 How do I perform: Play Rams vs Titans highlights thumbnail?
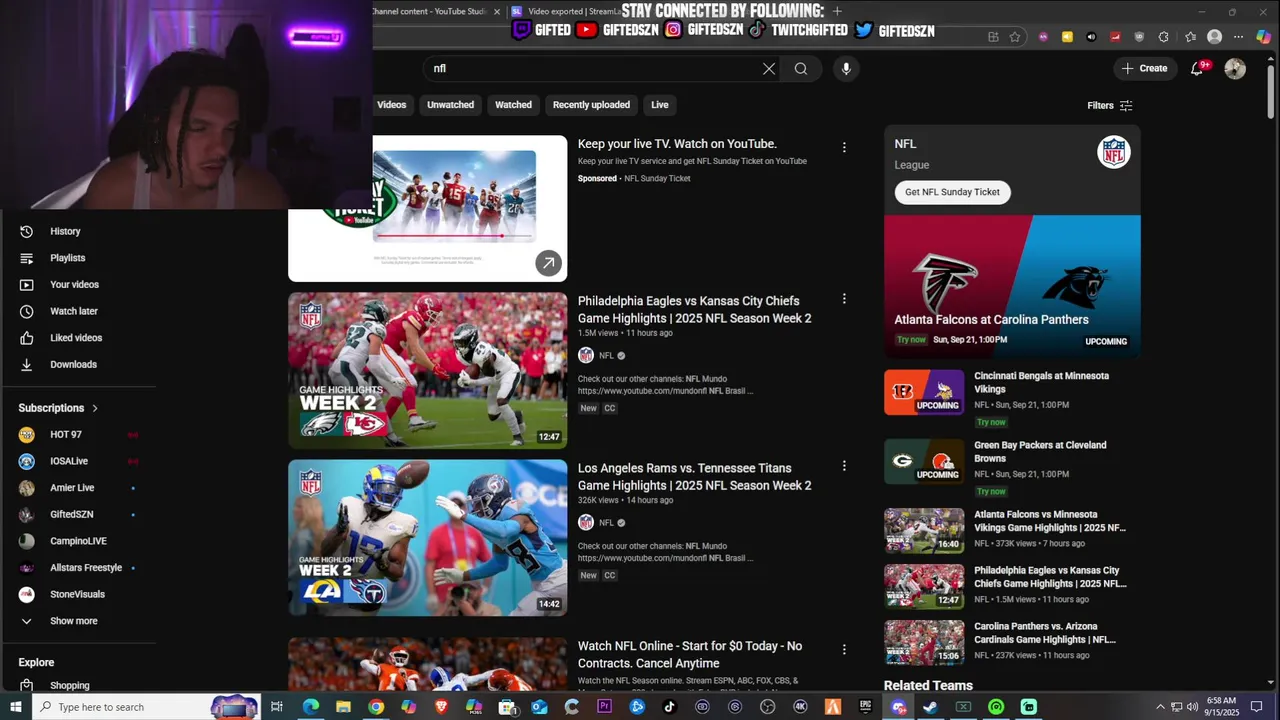[x=427, y=538]
